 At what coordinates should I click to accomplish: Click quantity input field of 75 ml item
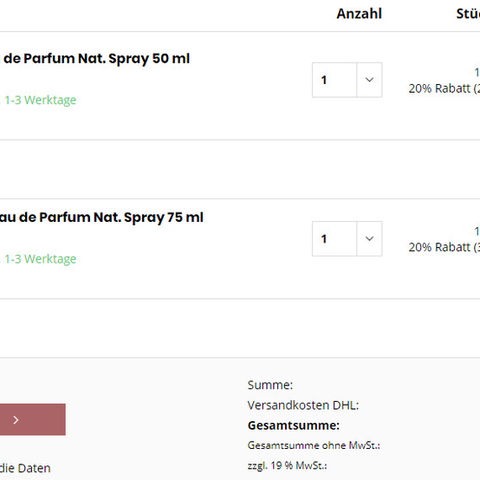[334, 239]
